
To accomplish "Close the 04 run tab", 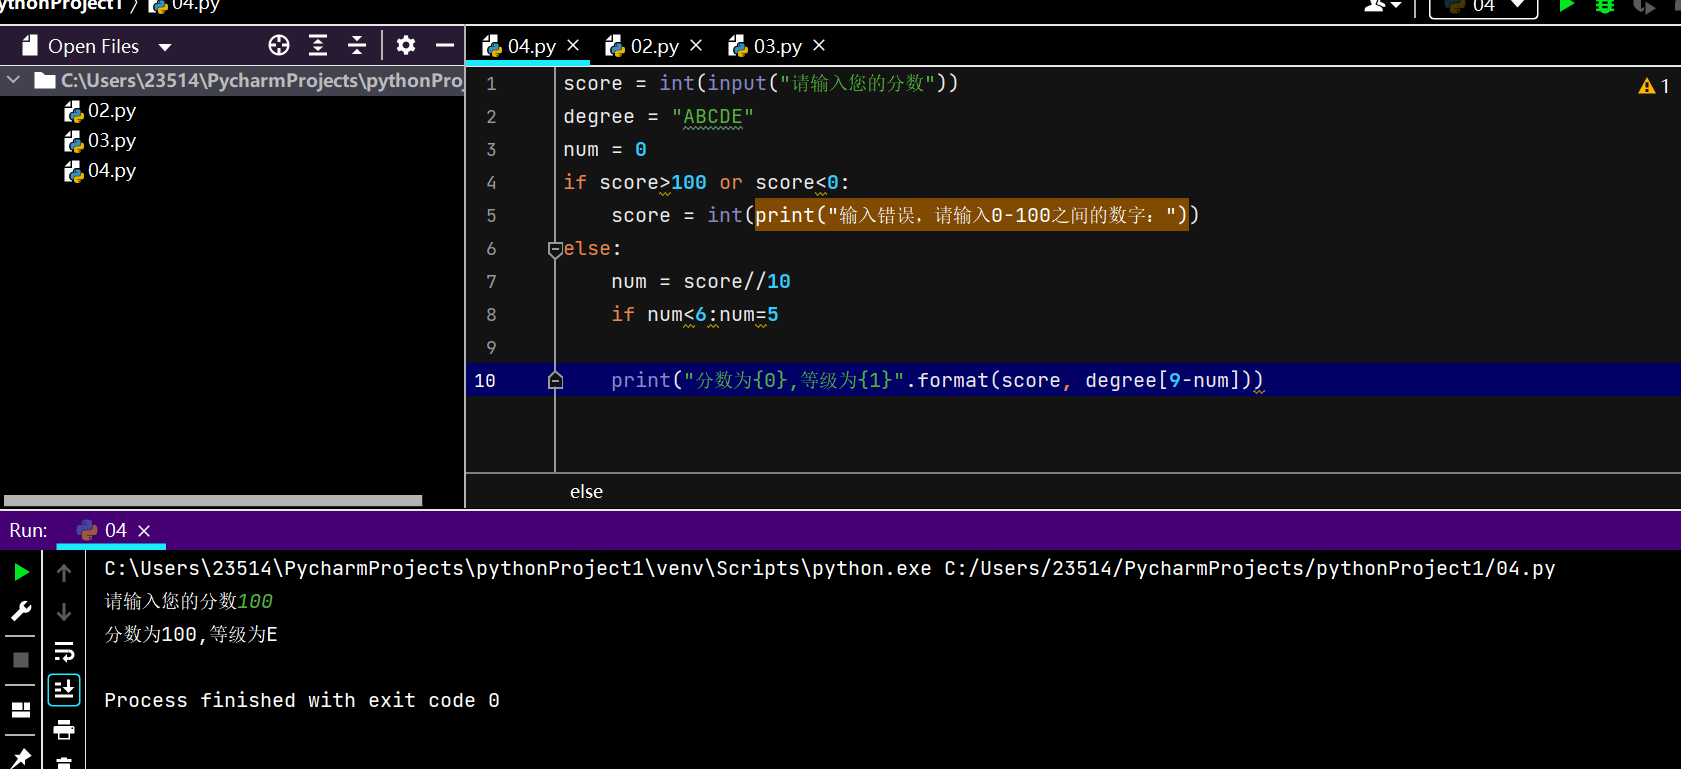I will [144, 531].
